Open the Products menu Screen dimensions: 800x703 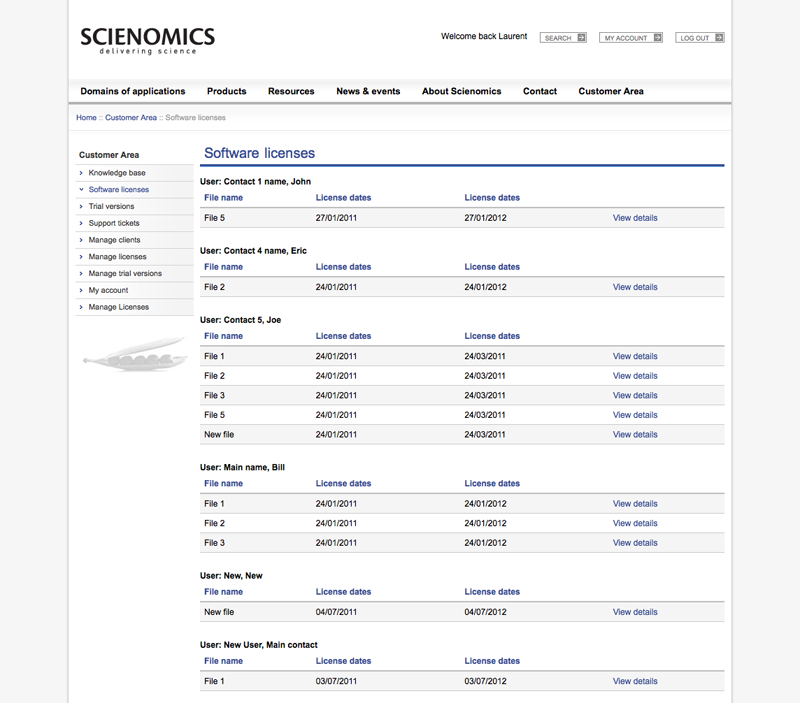tap(227, 91)
